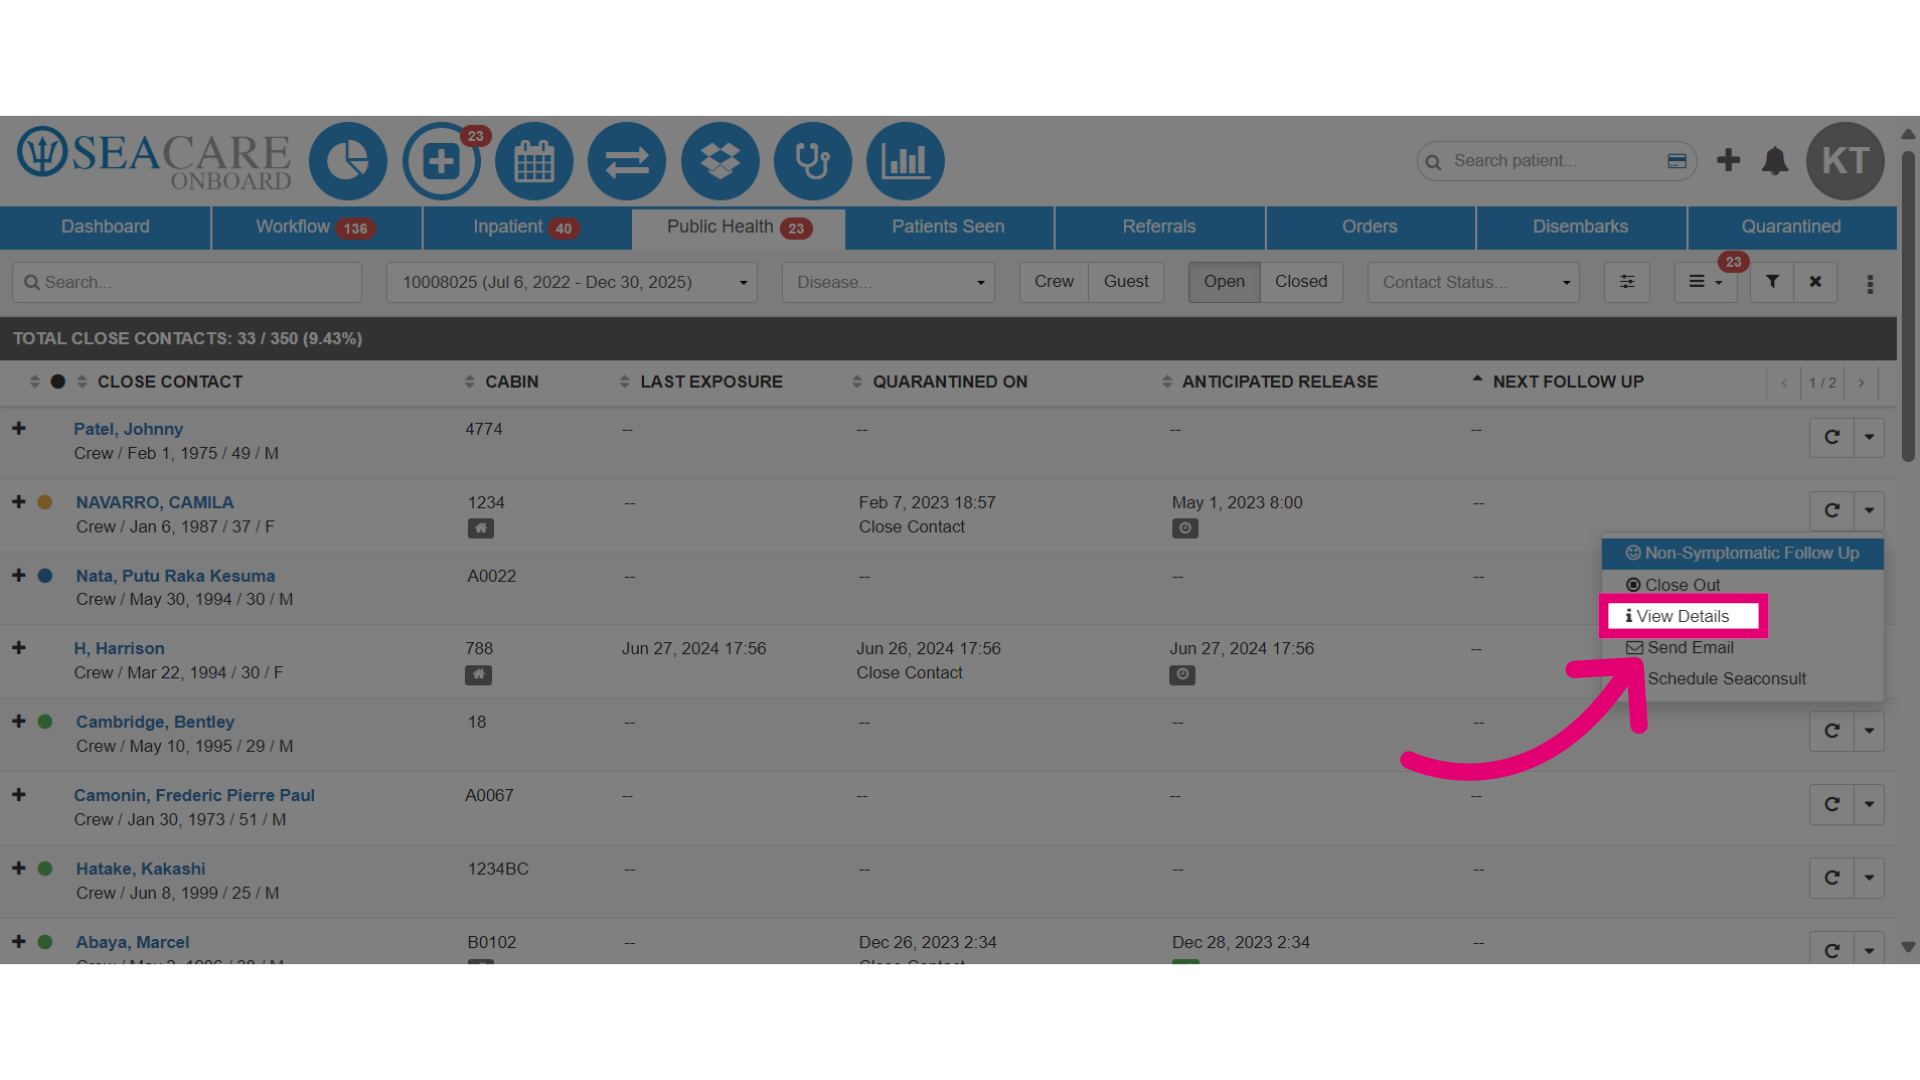Open the Contact Status dropdown
The height and width of the screenshot is (1080, 1920).
pos(1473,282)
